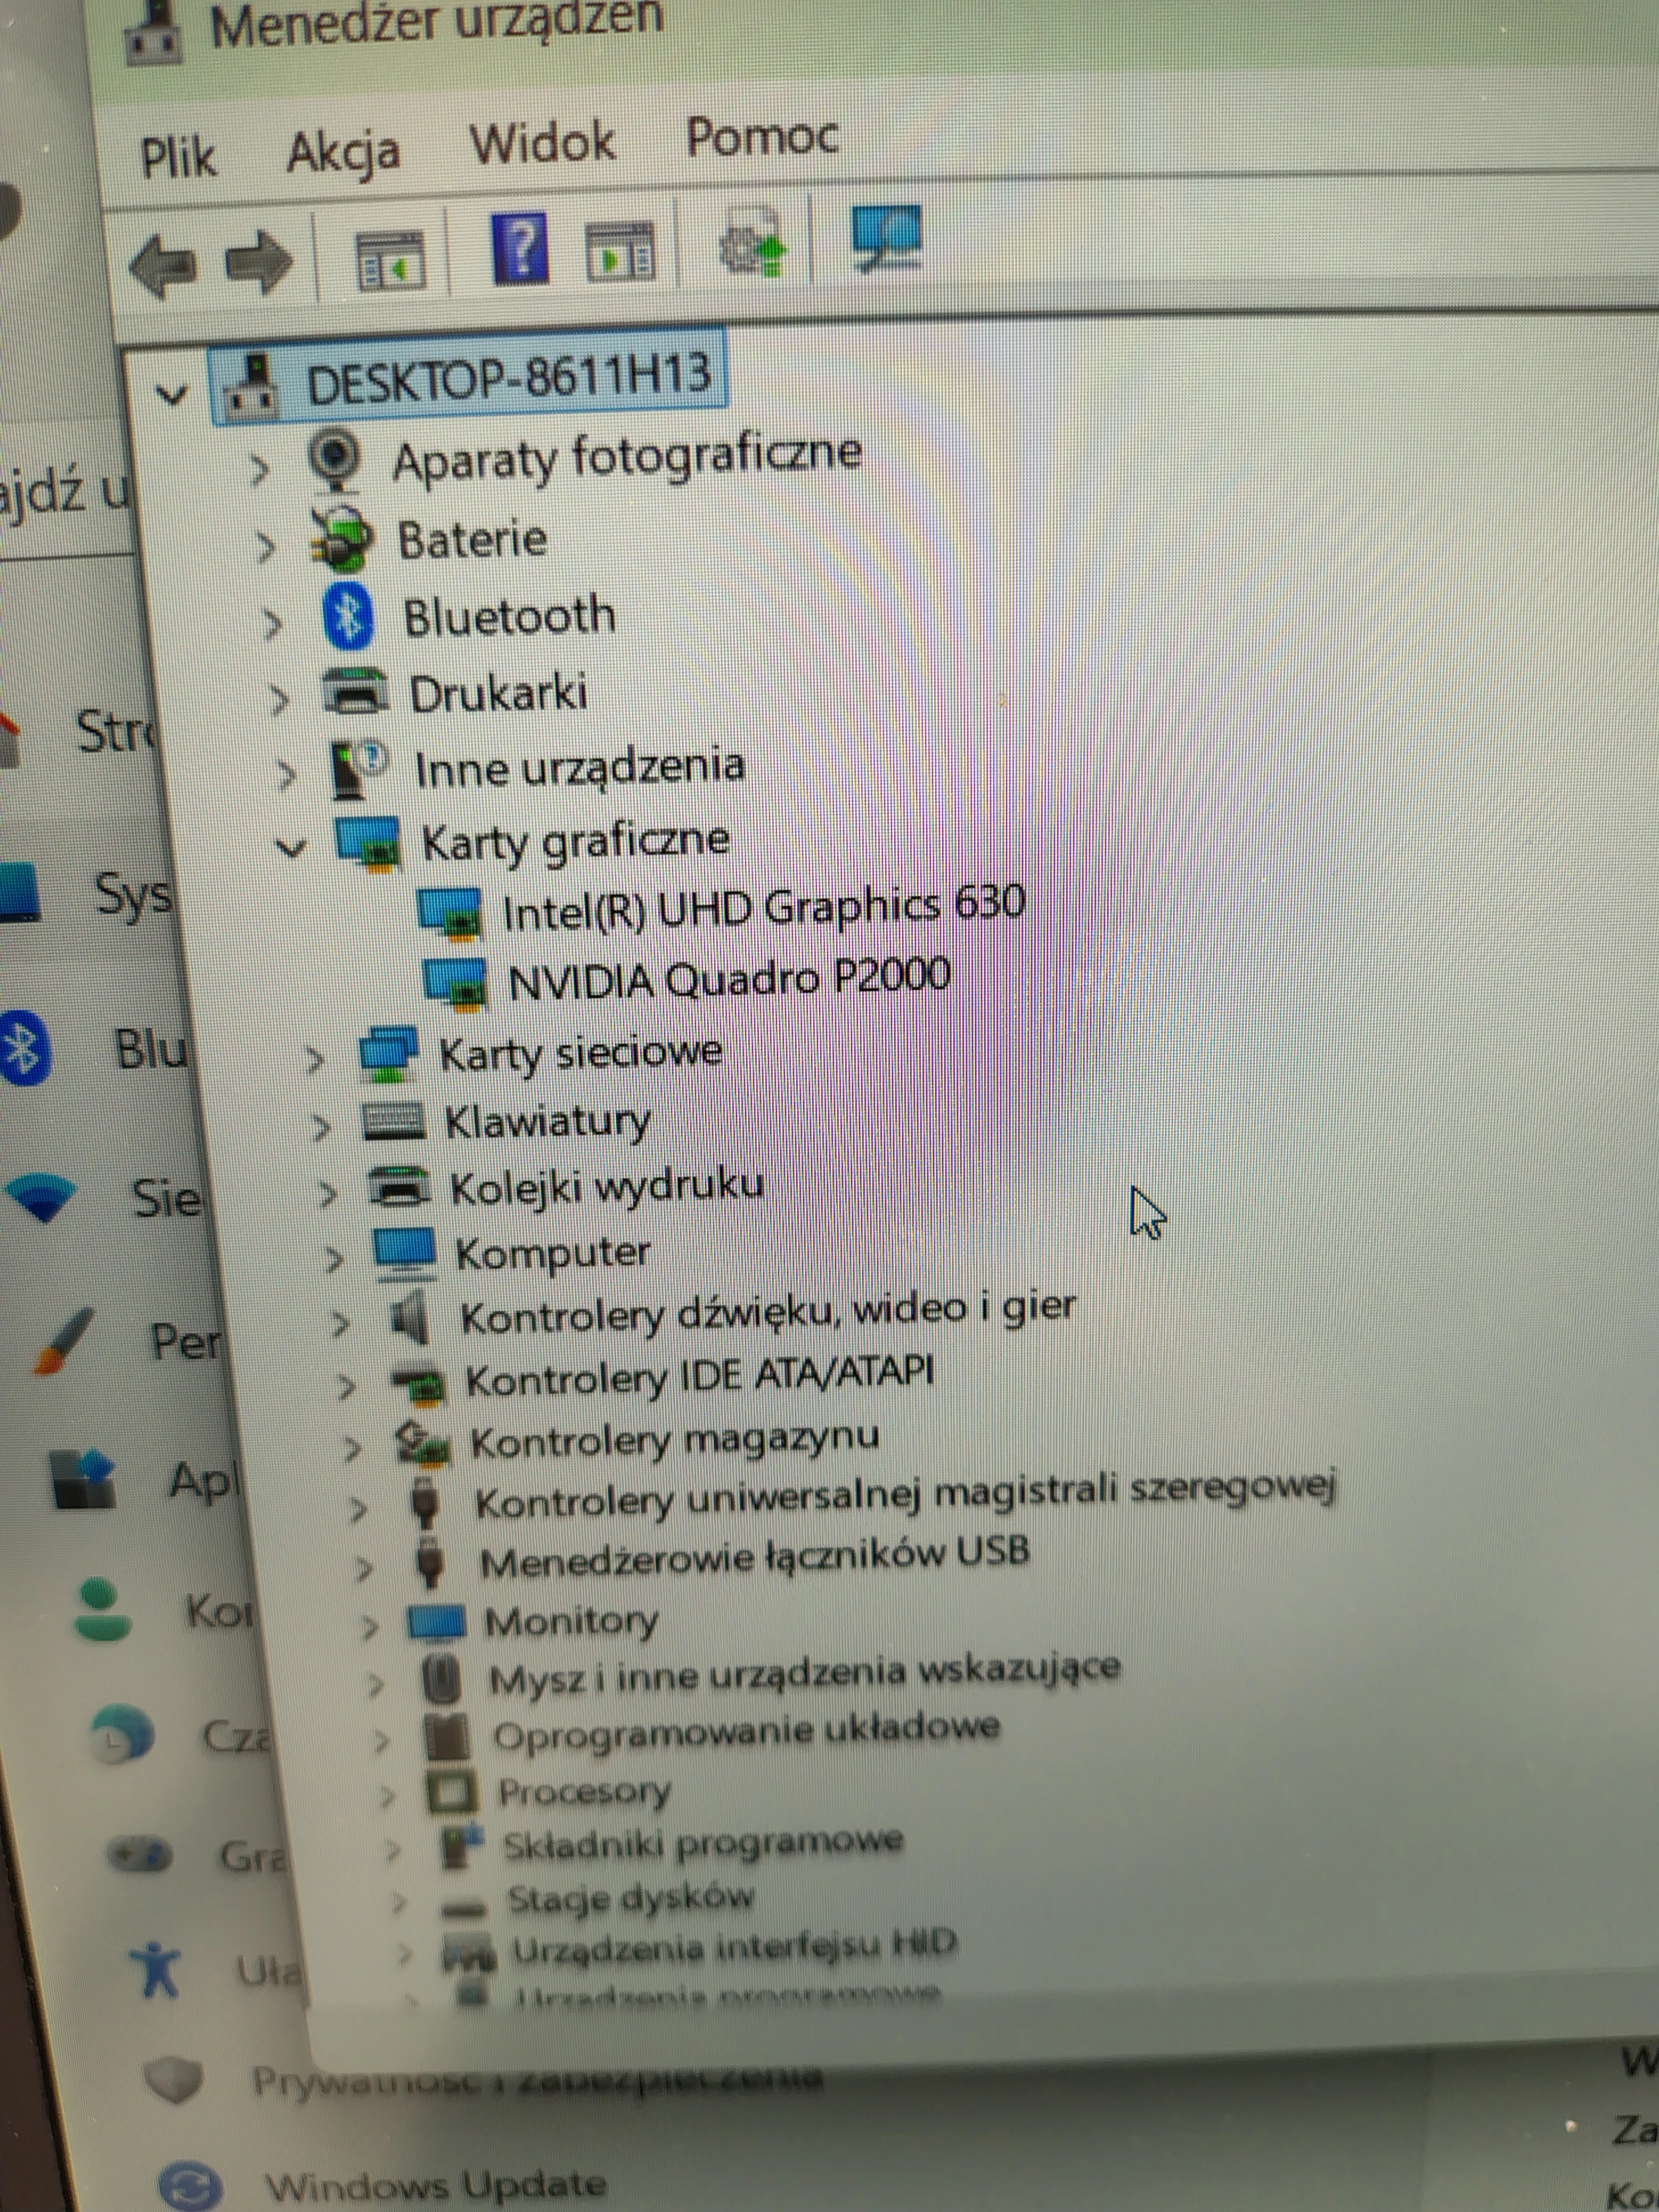Click the printer icon next to Drukarki
1659x2212 pixels.
pos(356,692)
